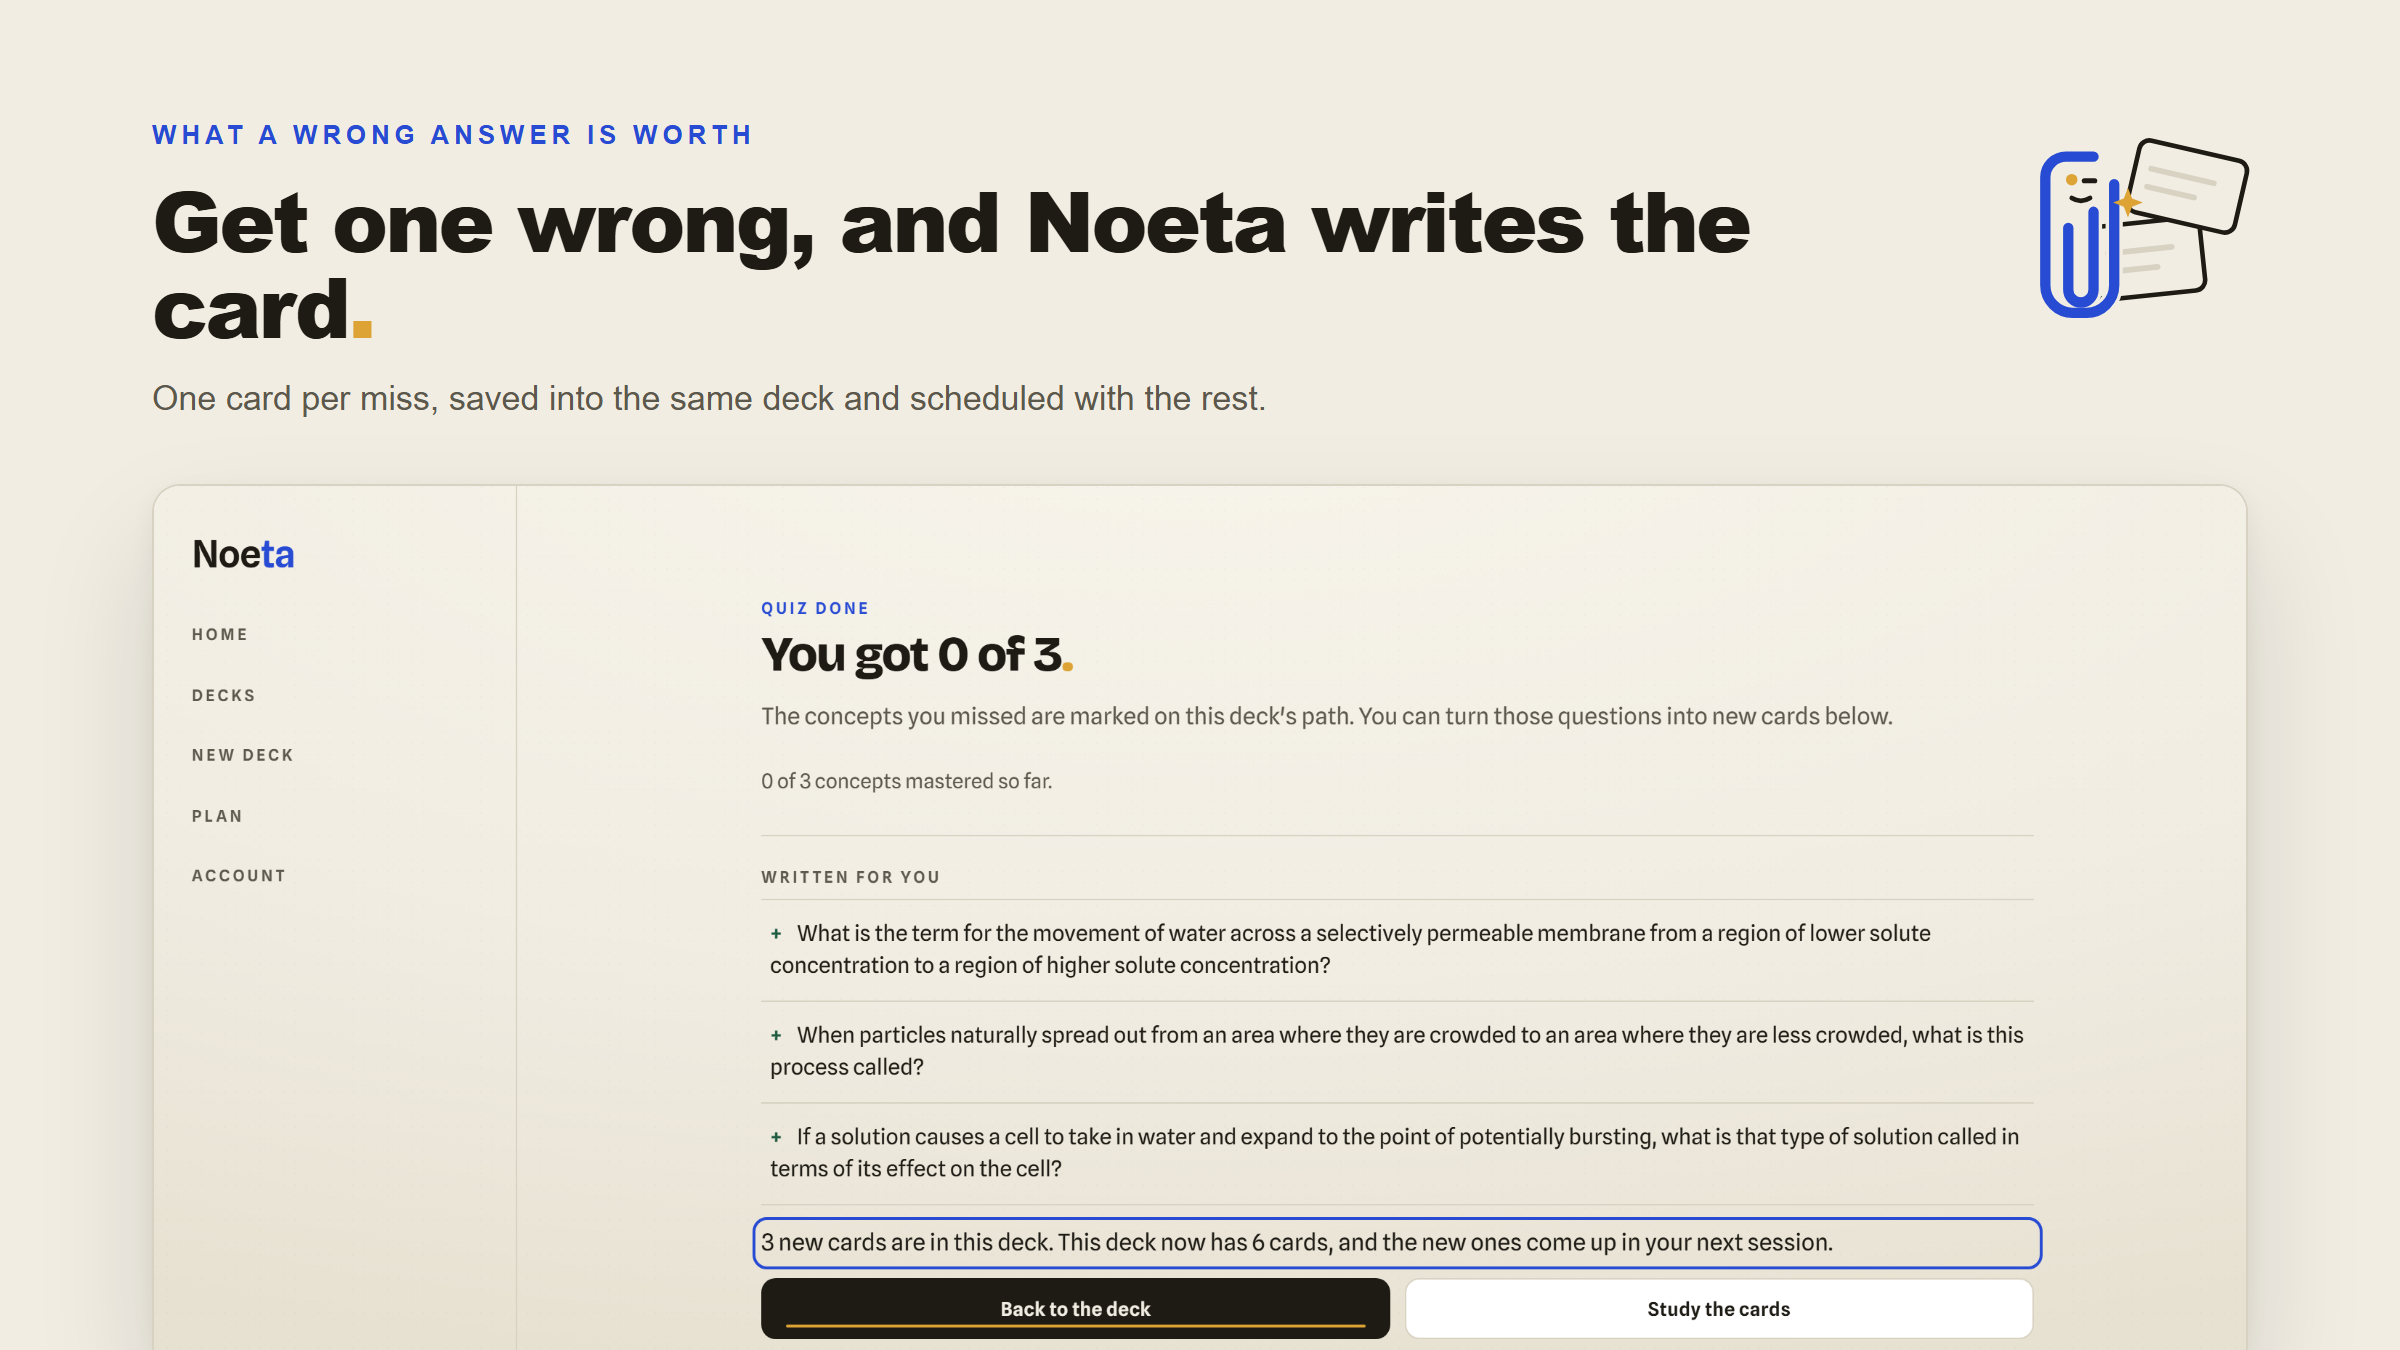Open the Home page
This screenshot has width=2400, height=1350.
(220, 634)
